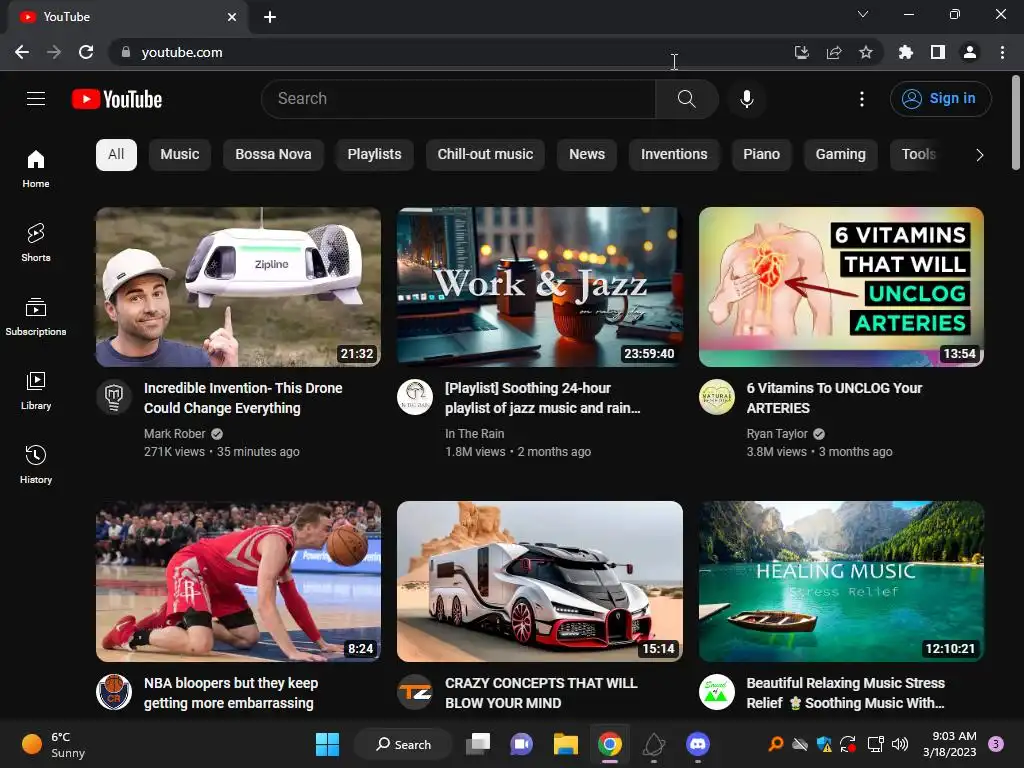This screenshot has height=768, width=1024.
Task: Open Crazy Concepts car thumbnail
Action: (x=539, y=581)
